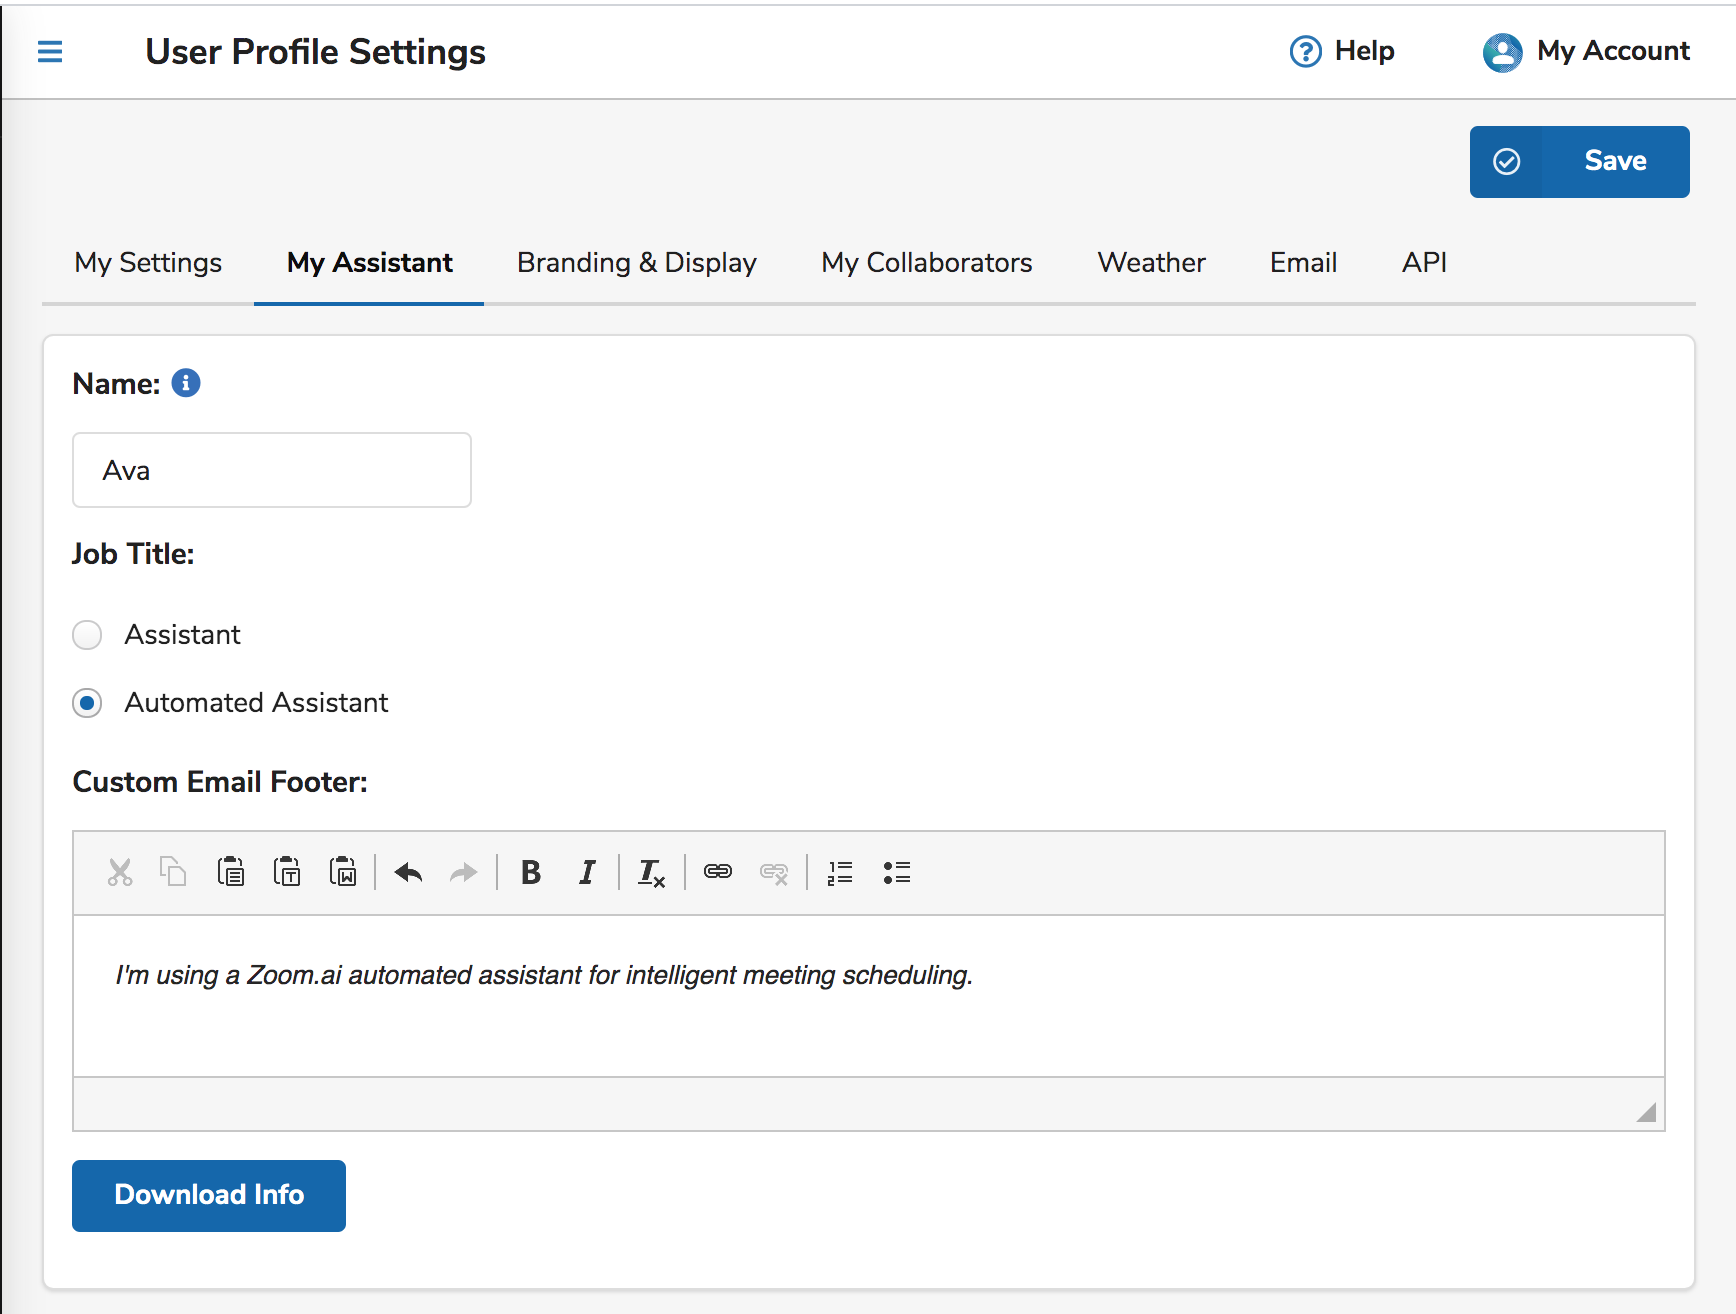Save the profile settings
This screenshot has height=1314, width=1736.
(x=1579, y=160)
